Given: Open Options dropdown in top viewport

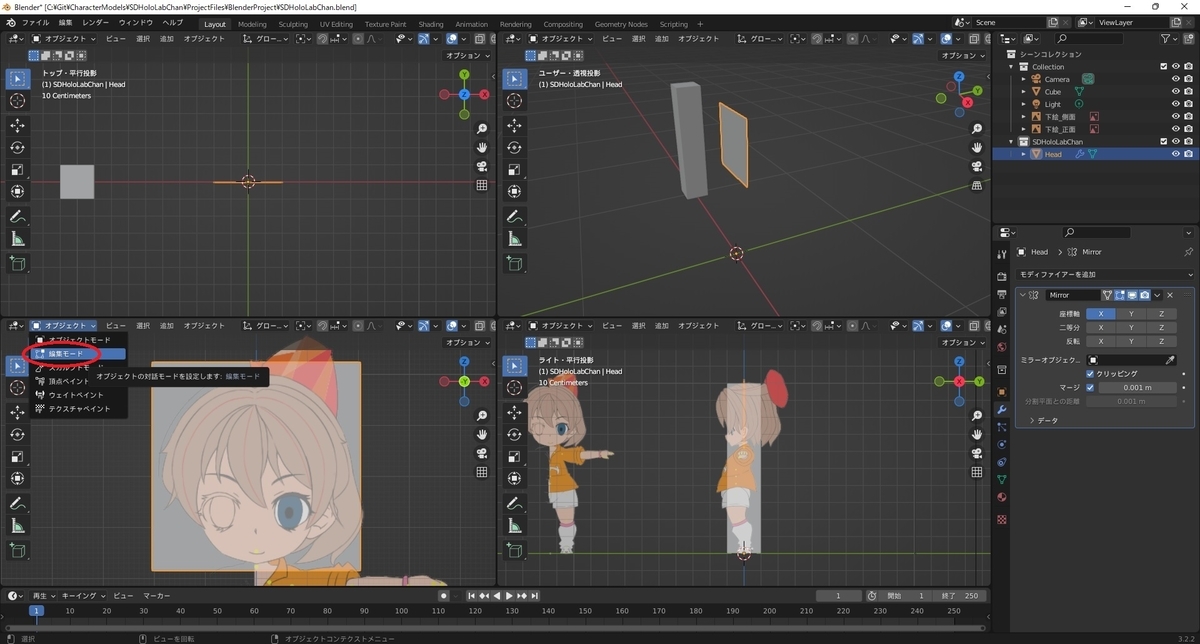Looking at the screenshot, I should [465, 56].
